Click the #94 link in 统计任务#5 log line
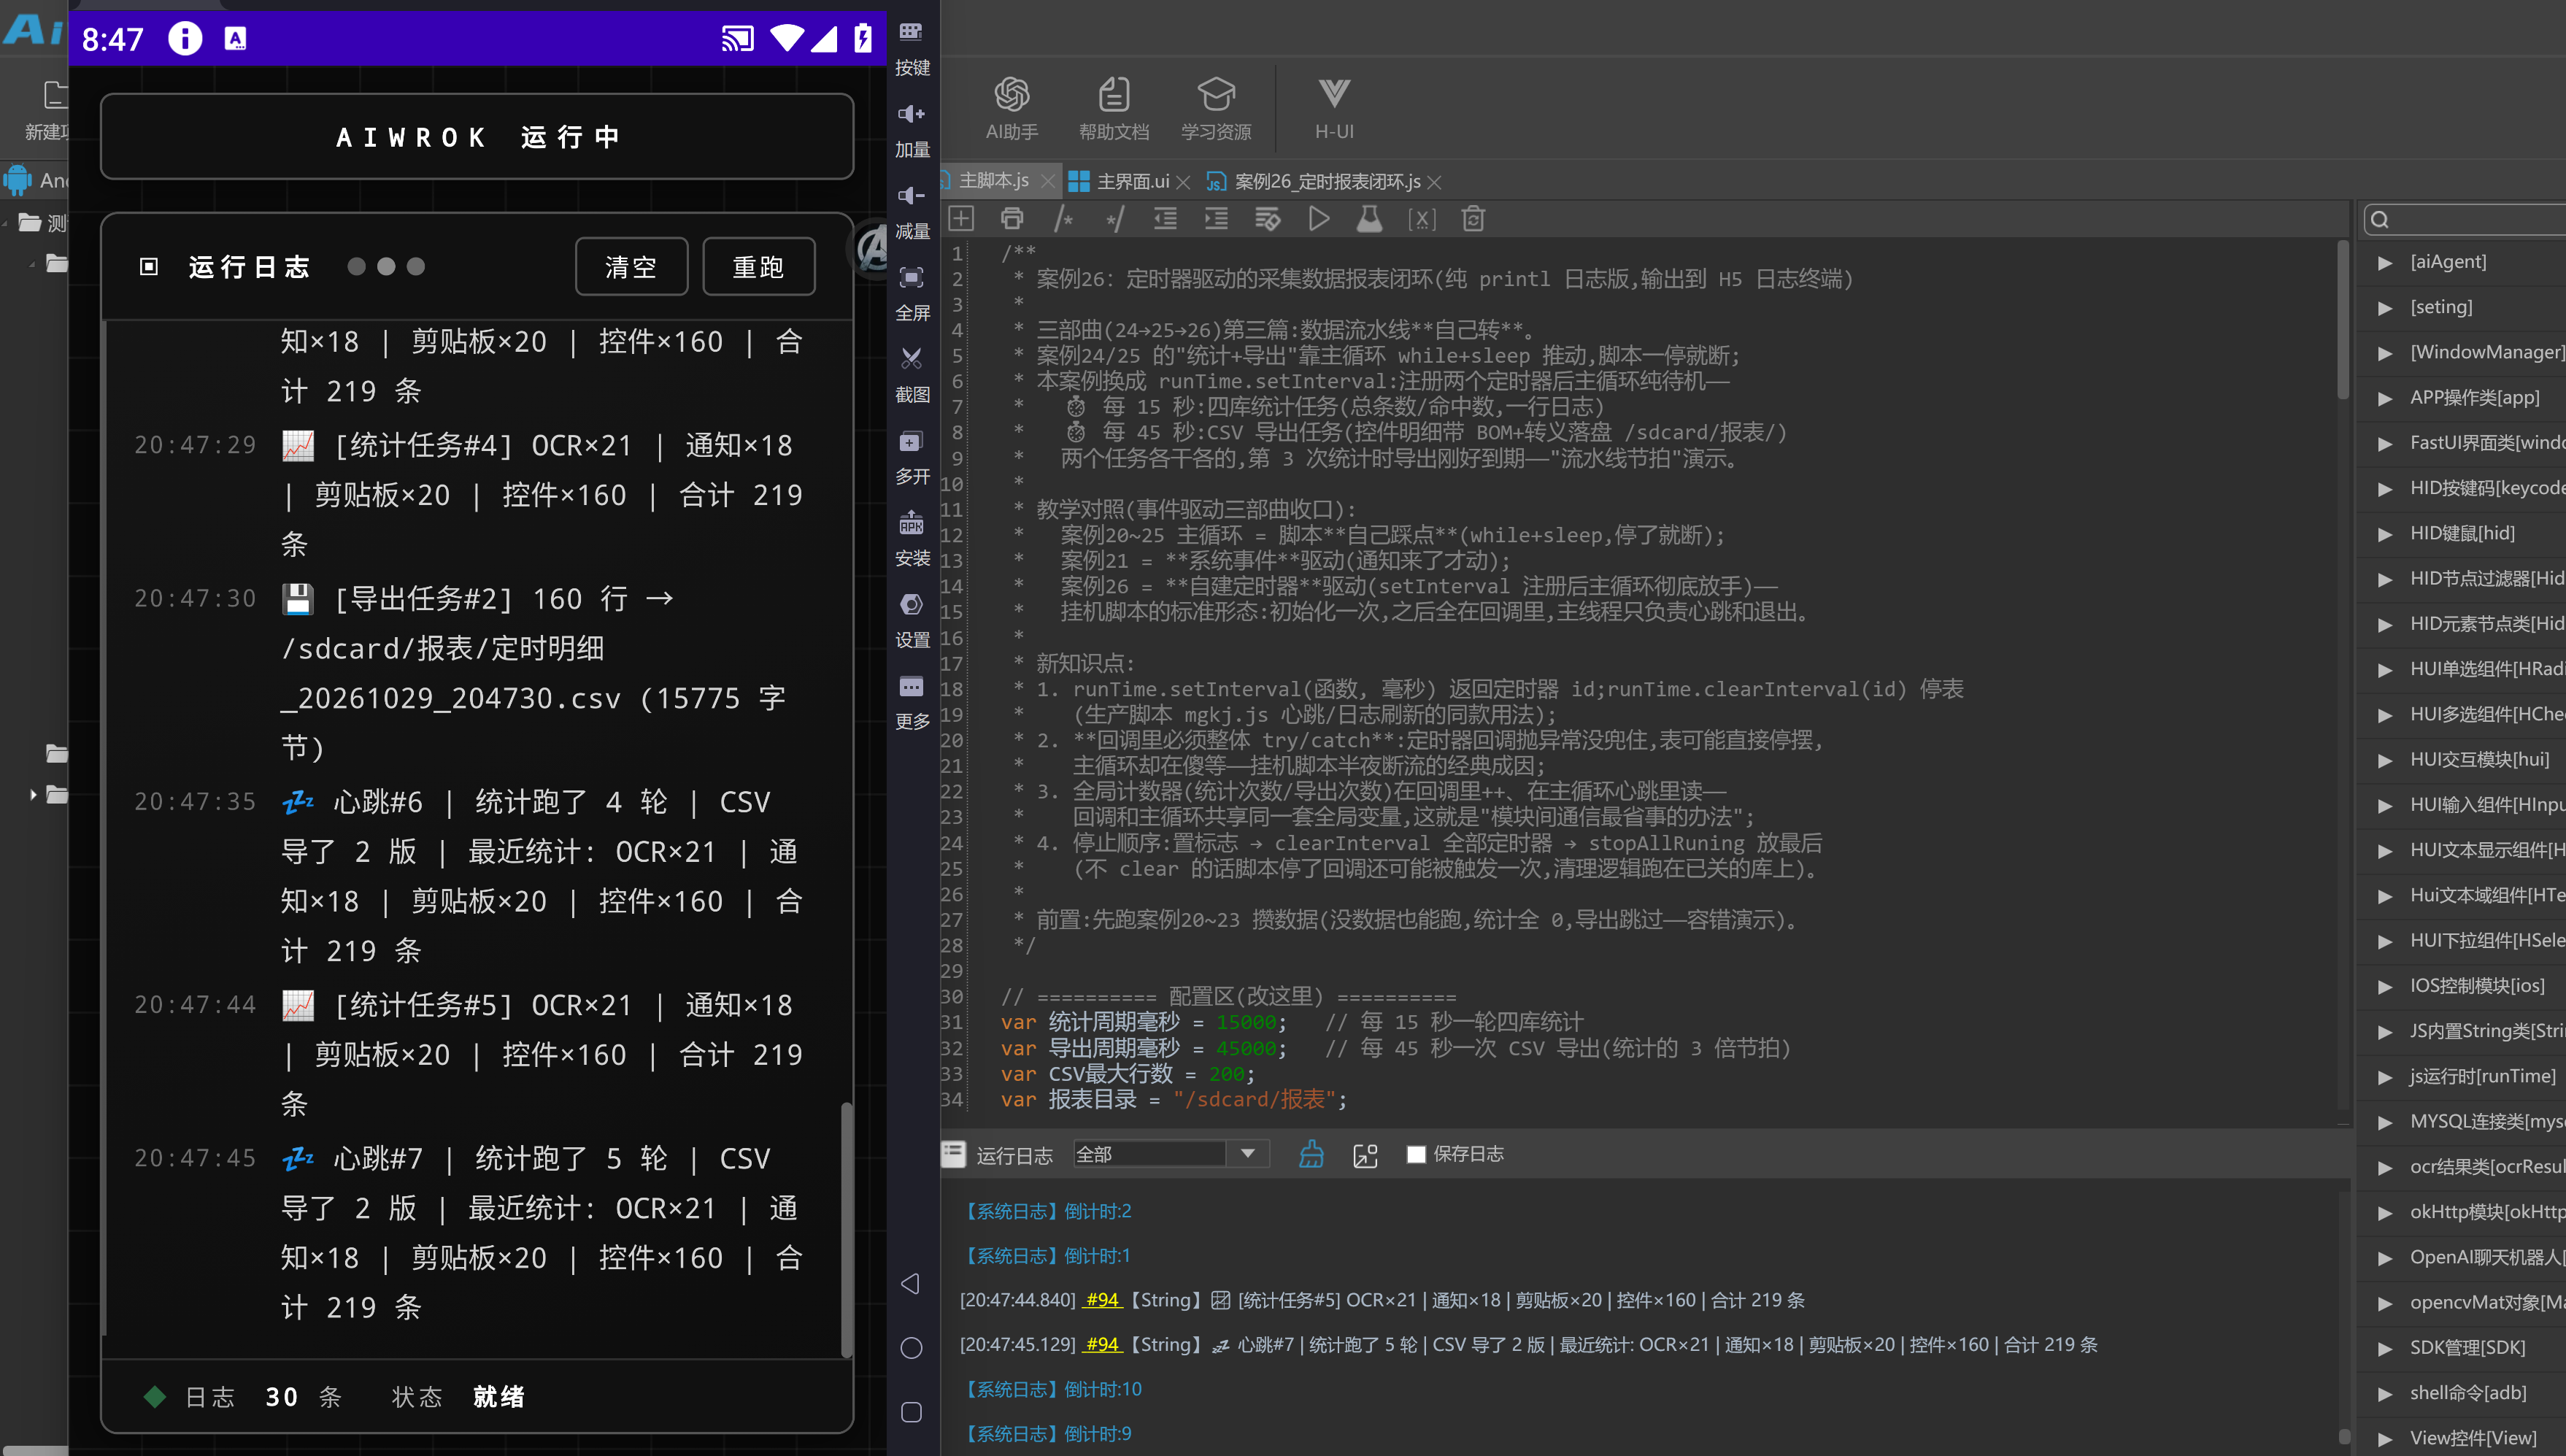 [x=1102, y=1300]
